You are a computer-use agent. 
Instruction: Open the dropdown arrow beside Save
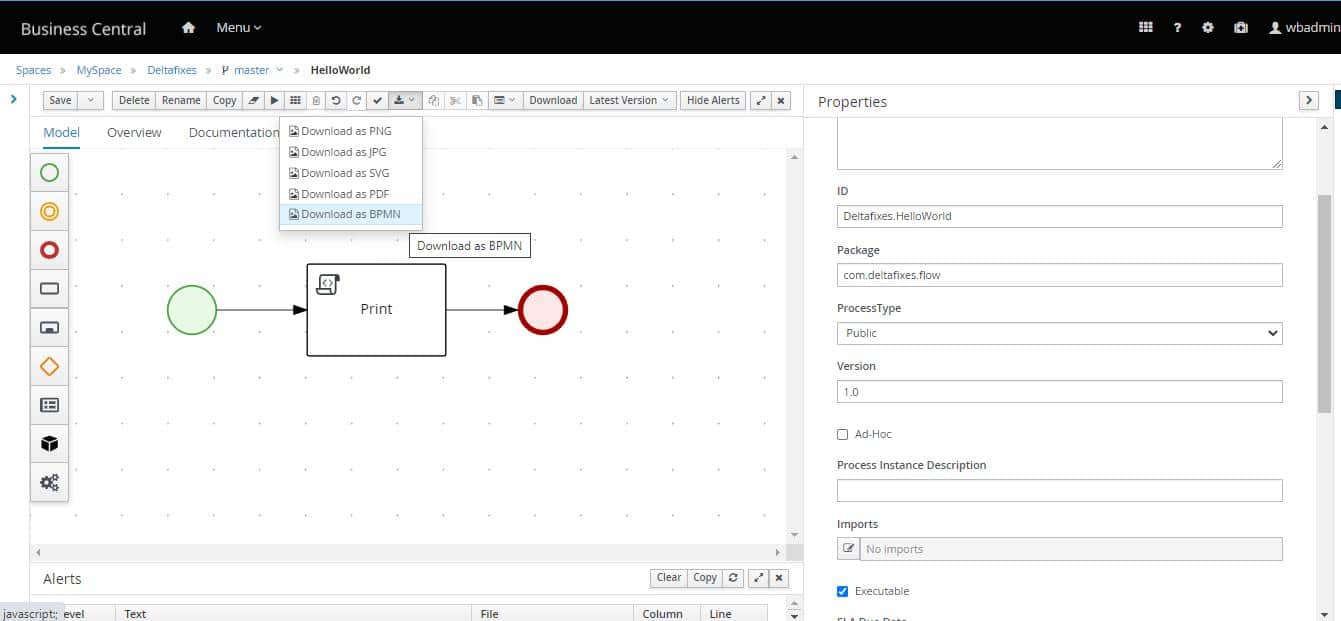tap(90, 100)
